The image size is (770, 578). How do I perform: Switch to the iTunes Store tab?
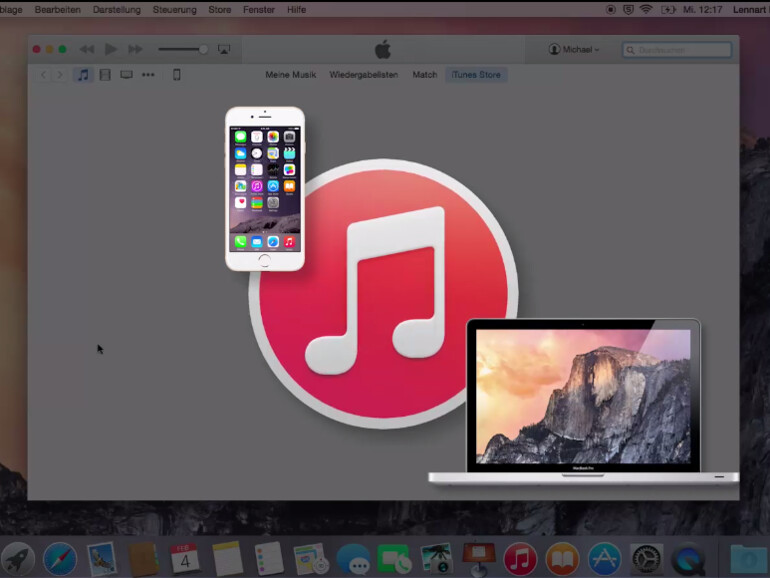476,75
